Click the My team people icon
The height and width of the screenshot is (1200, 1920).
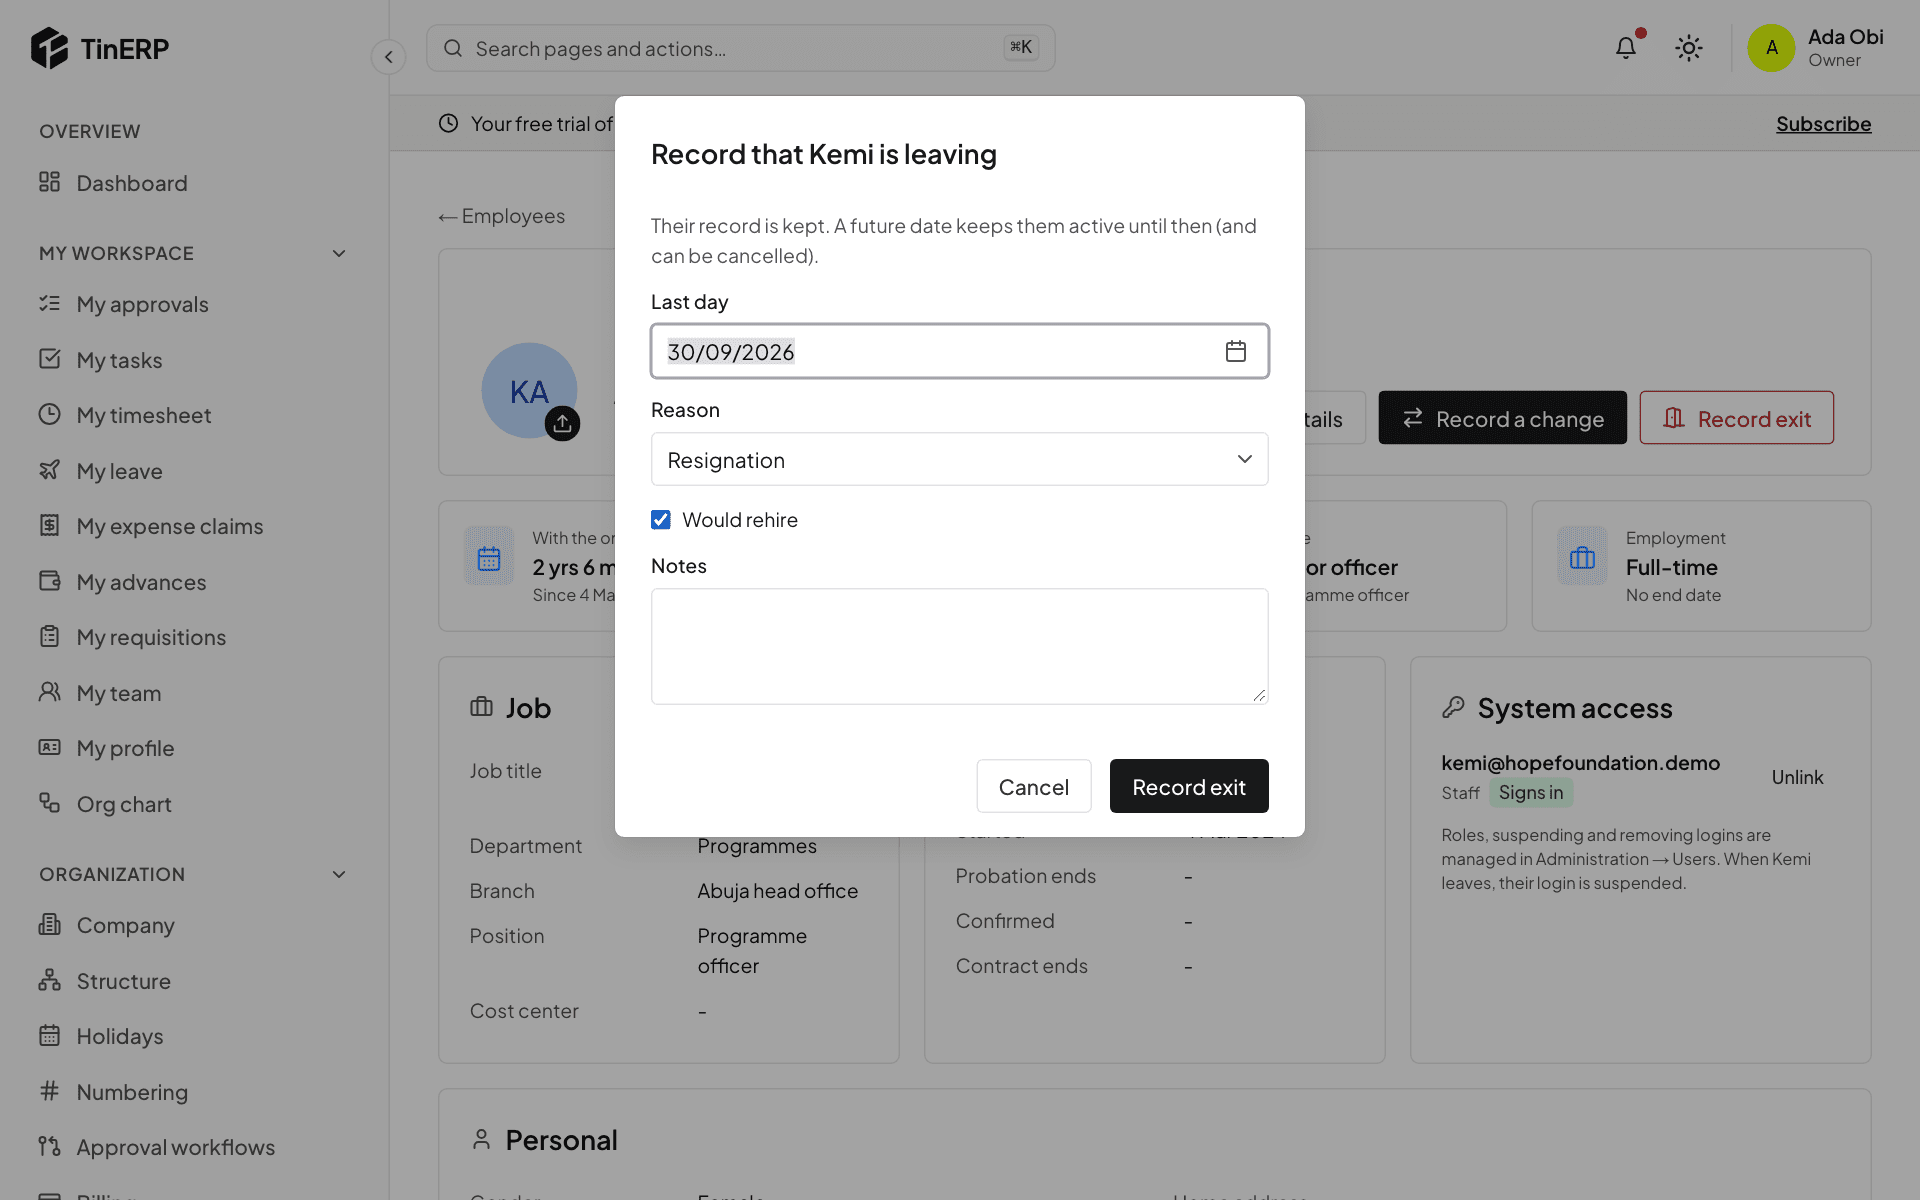pyautogui.click(x=49, y=692)
